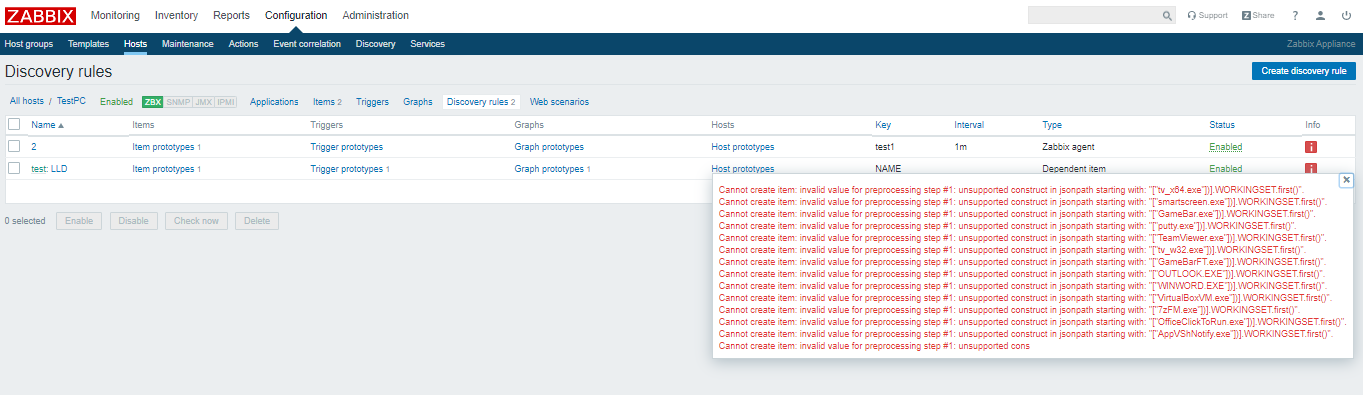Screen dimensions: 1363x395
Task: Click the TestPC breadcrumb link
Action: 71,102
